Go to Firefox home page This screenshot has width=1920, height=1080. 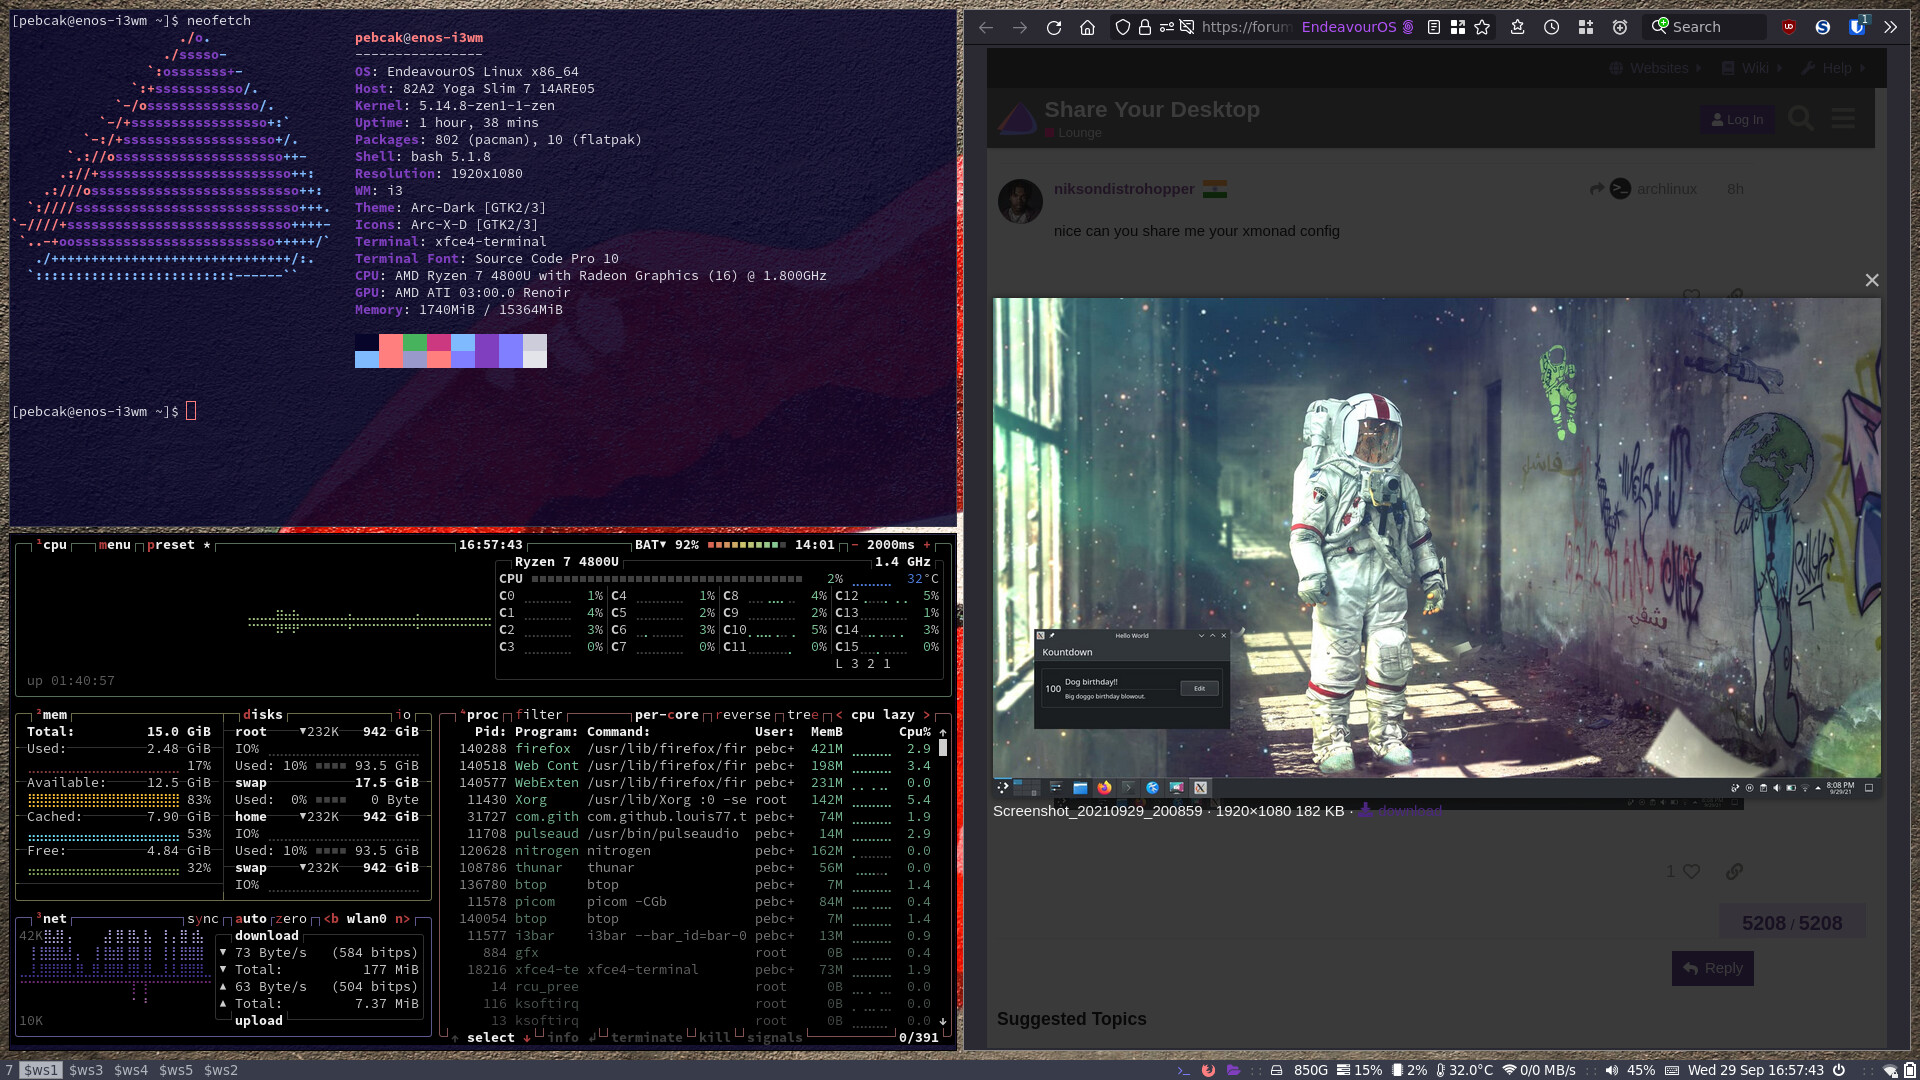(x=1088, y=27)
